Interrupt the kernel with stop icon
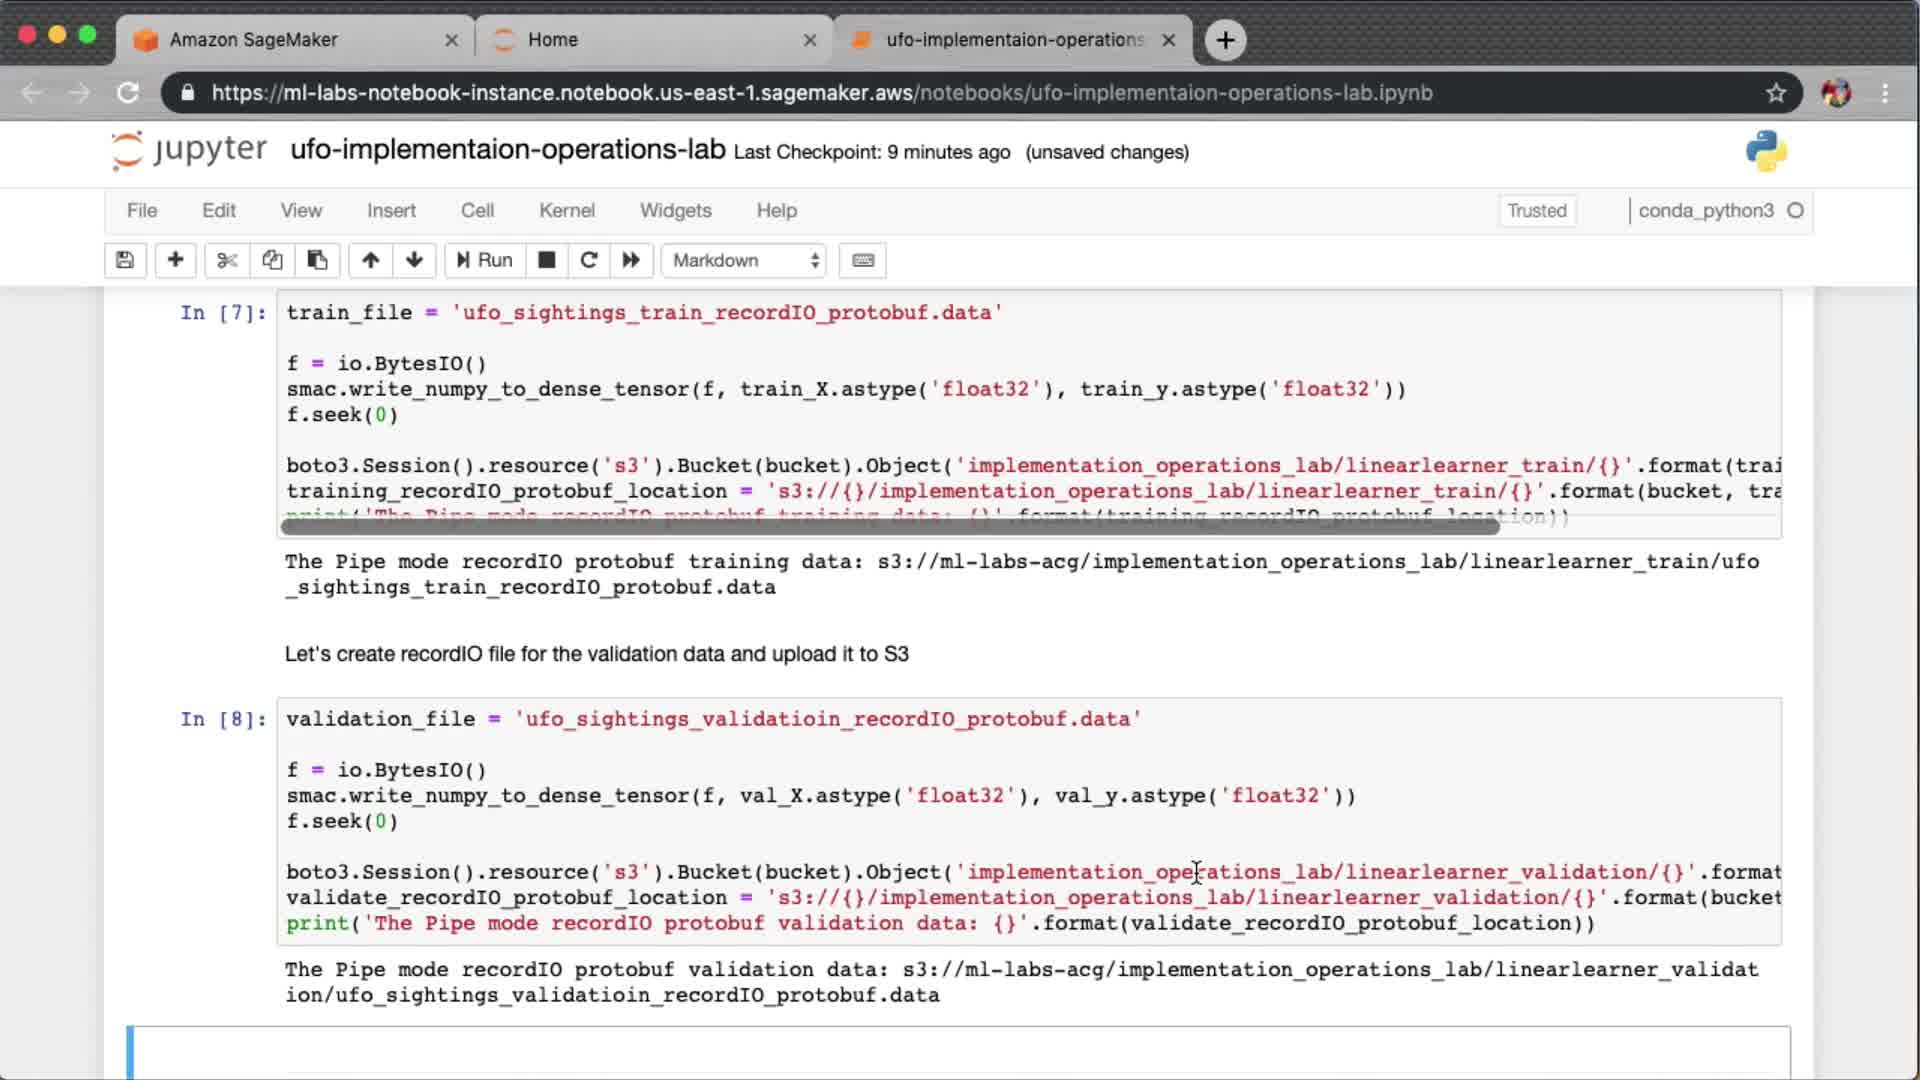Viewport: 1920px width, 1080px height. 546,260
